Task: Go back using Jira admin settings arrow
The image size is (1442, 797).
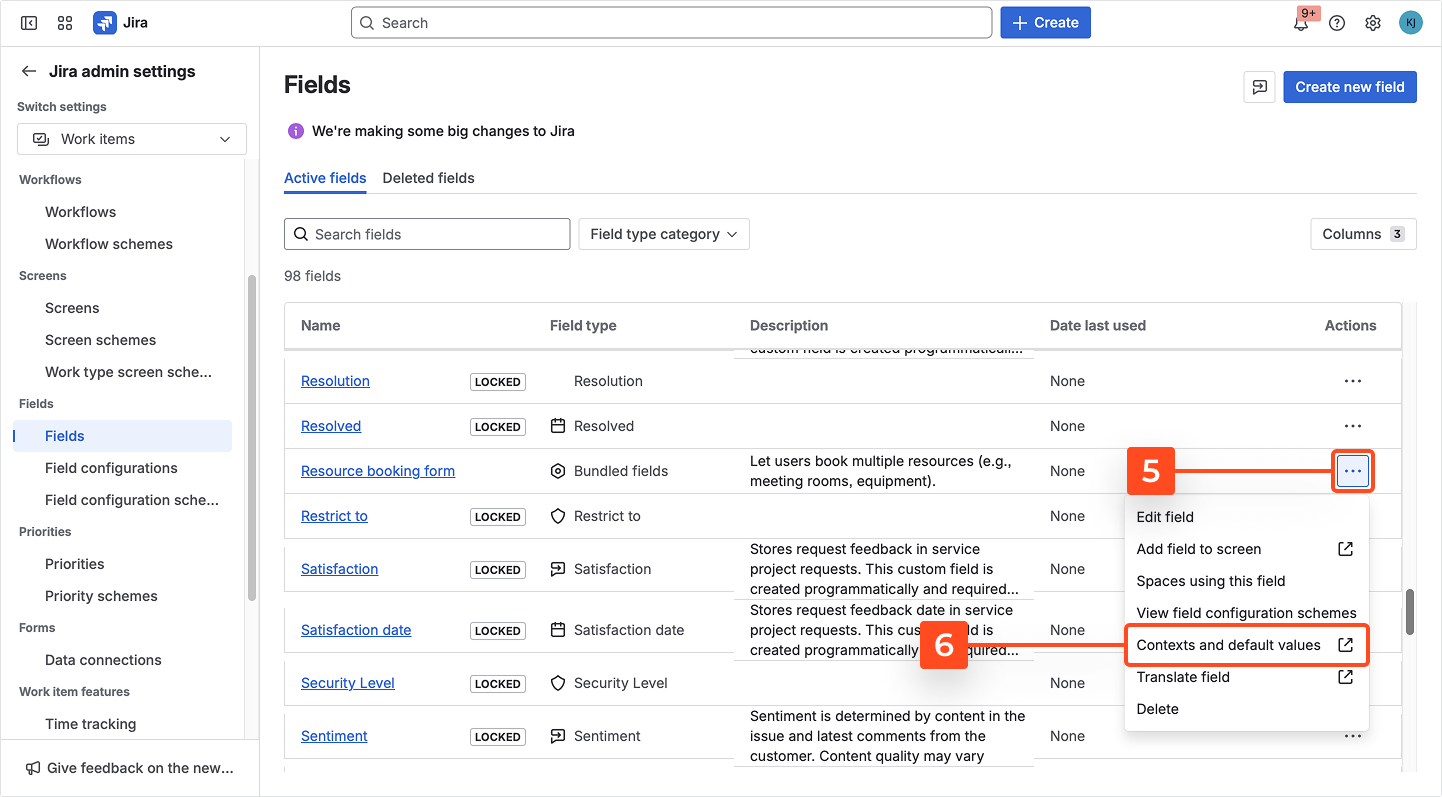Action: click(29, 71)
